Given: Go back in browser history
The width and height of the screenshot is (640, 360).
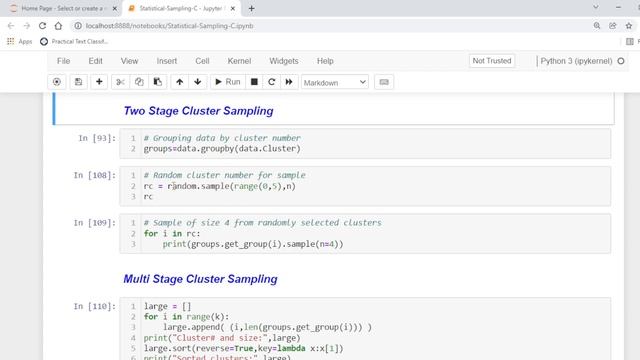Looking at the screenshot, I should (x=11, y=26).
